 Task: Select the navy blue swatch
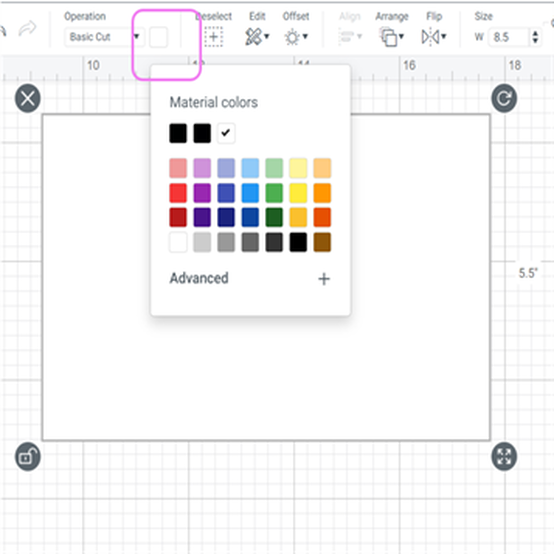(x=226, y=217)
